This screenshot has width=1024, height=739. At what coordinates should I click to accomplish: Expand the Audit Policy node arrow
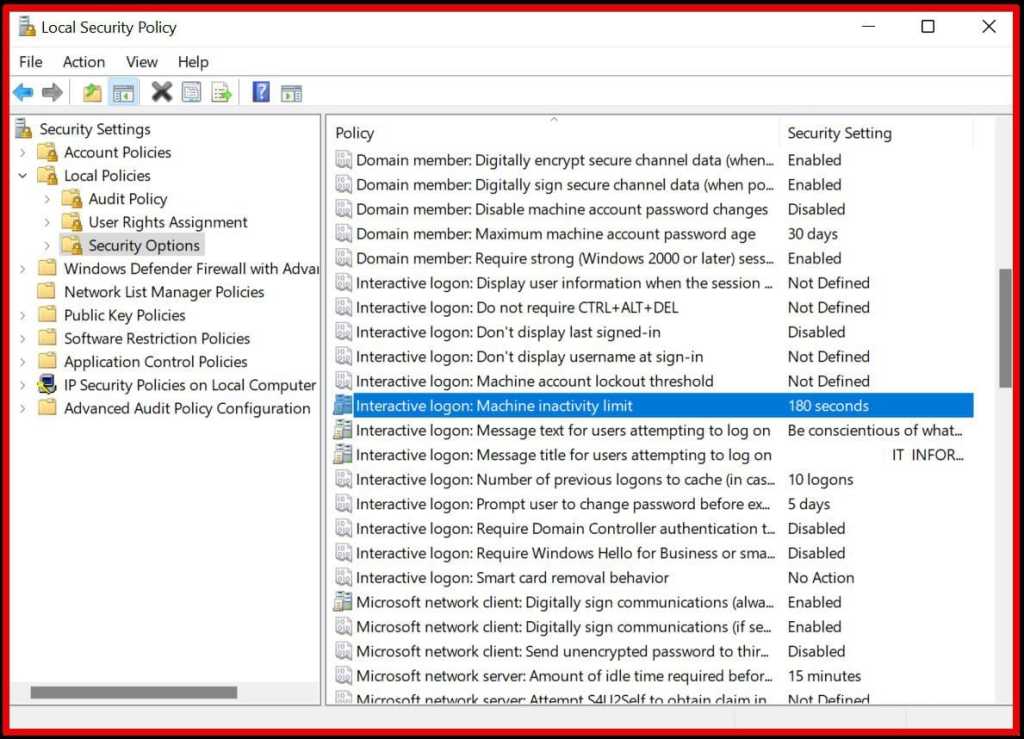pyautogui.click(x=47, y=199)
